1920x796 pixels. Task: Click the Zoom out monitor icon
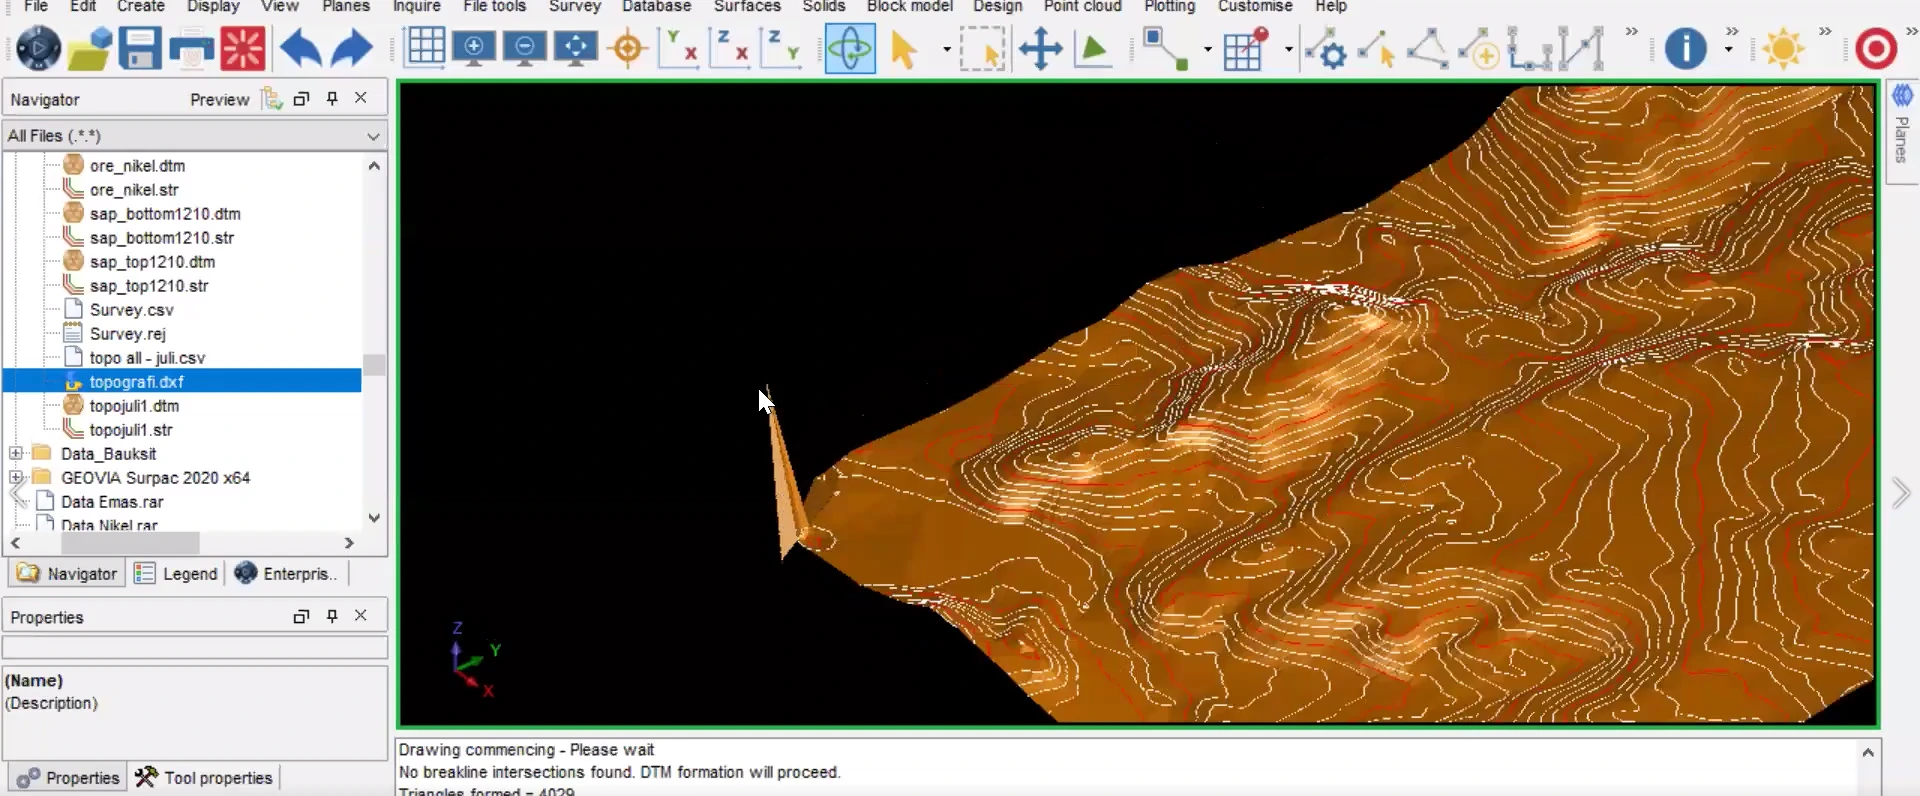click(x=525, y=48)
